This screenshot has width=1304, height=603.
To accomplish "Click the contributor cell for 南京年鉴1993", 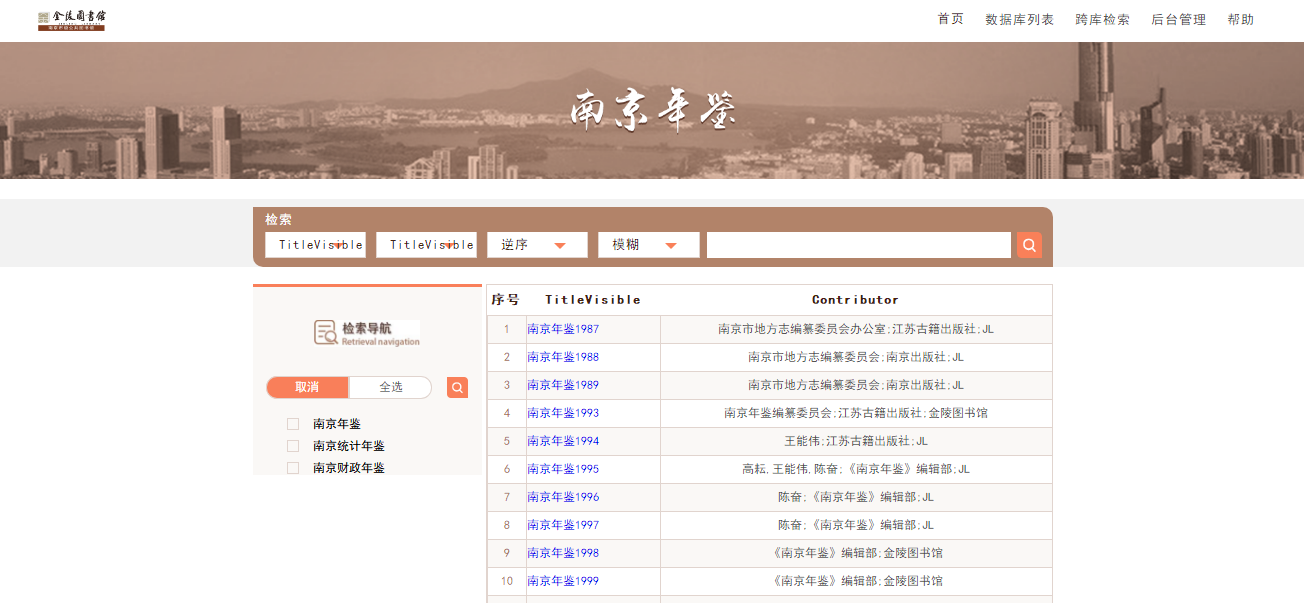I will (856, 413).
